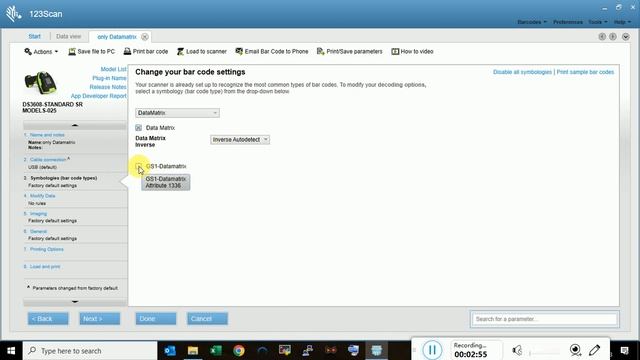Click the recorder pencil annotation icon
The width and height of the screenshot is (640, 360).
595,350
